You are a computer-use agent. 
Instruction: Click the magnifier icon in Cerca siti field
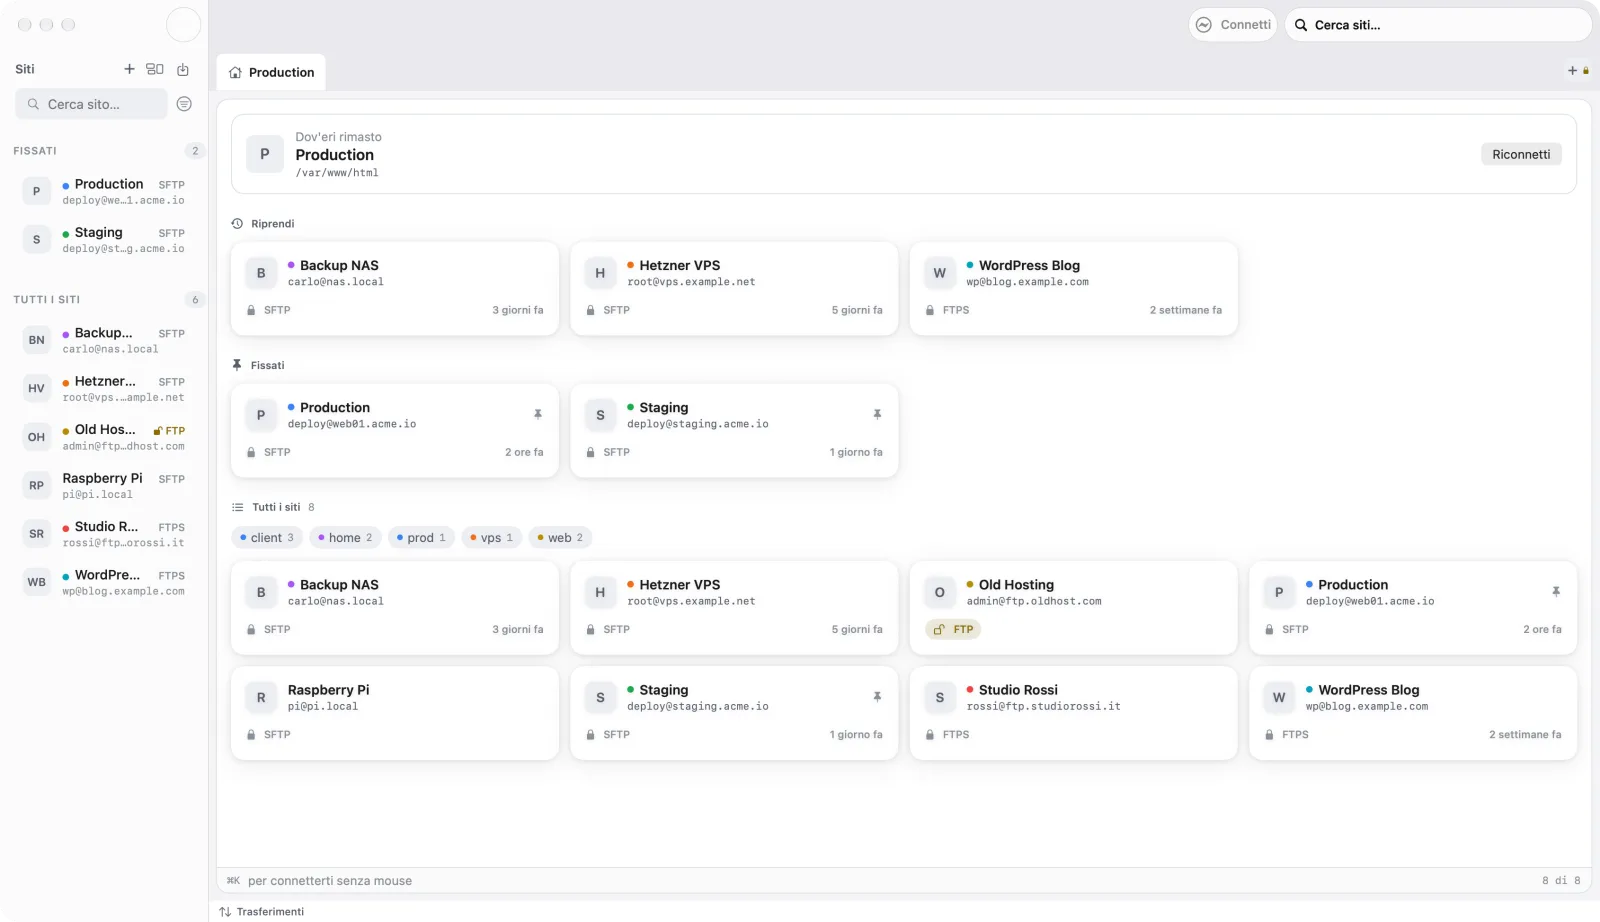pos(1301,25)
